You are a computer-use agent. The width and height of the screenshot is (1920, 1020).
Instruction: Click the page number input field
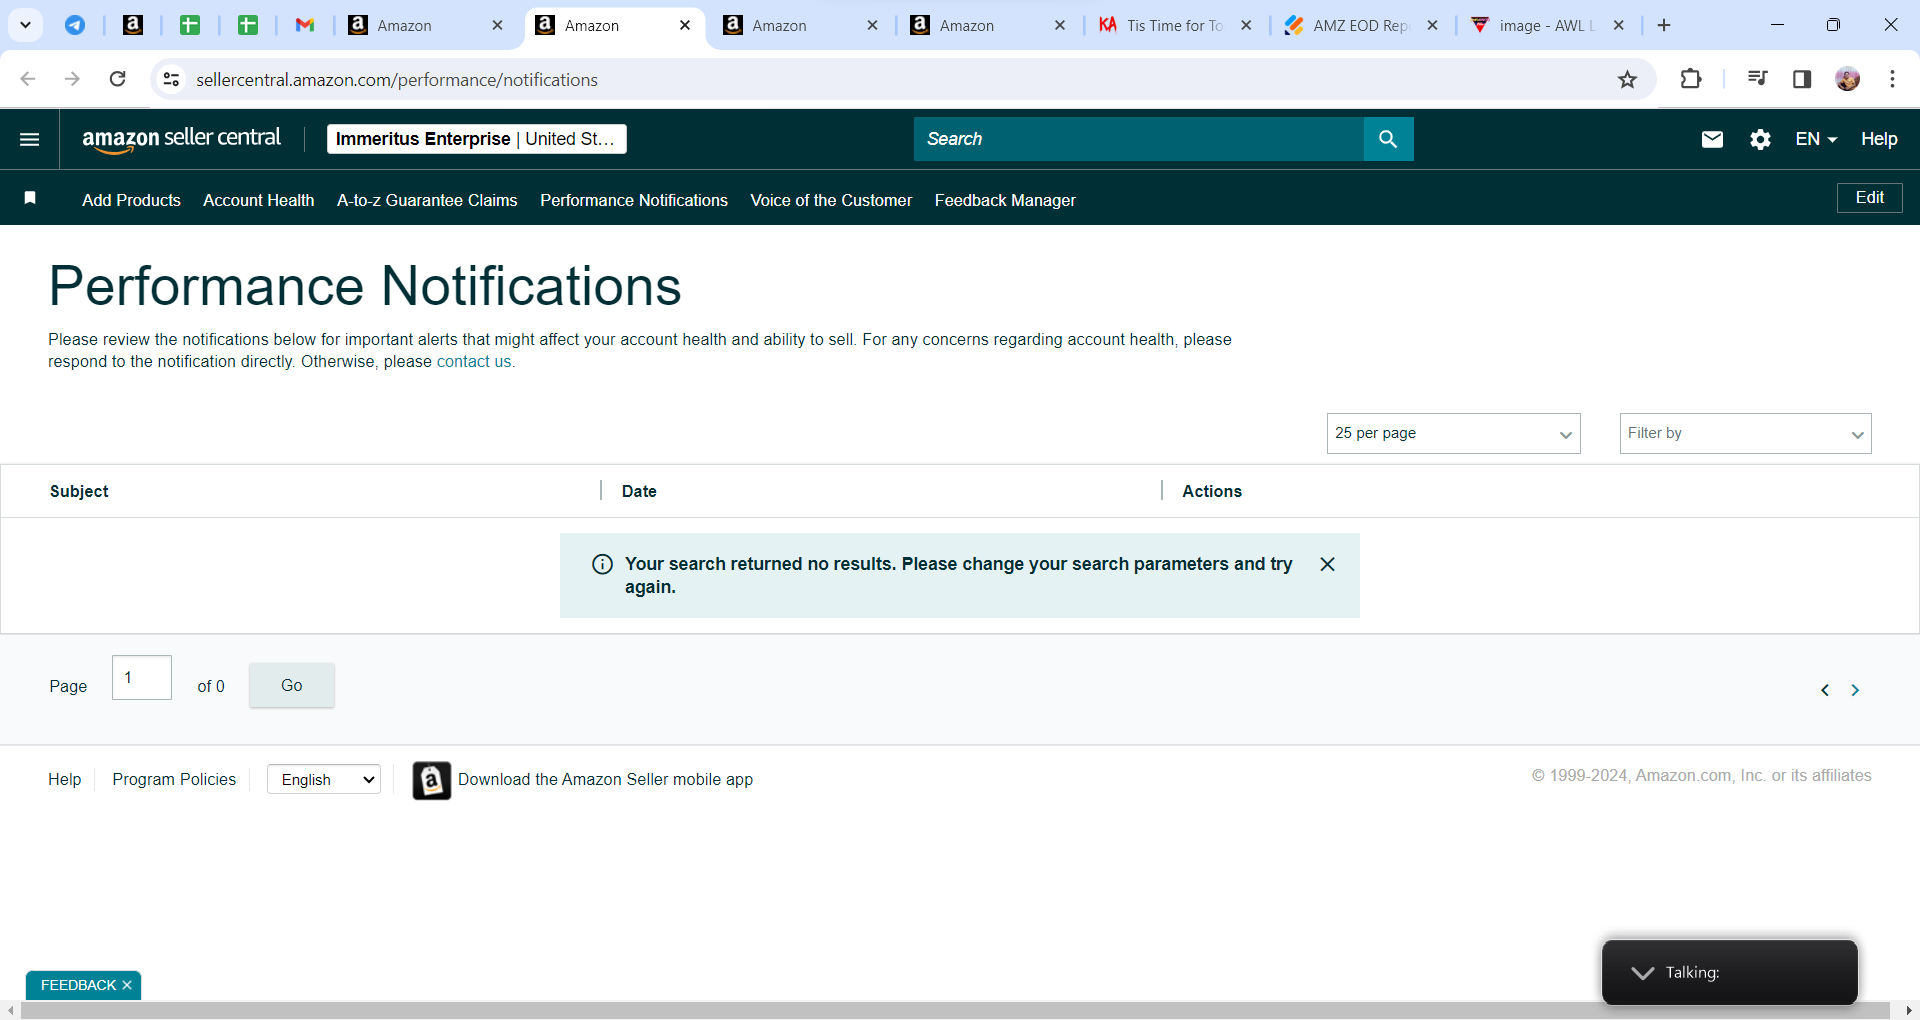point(142,678)
